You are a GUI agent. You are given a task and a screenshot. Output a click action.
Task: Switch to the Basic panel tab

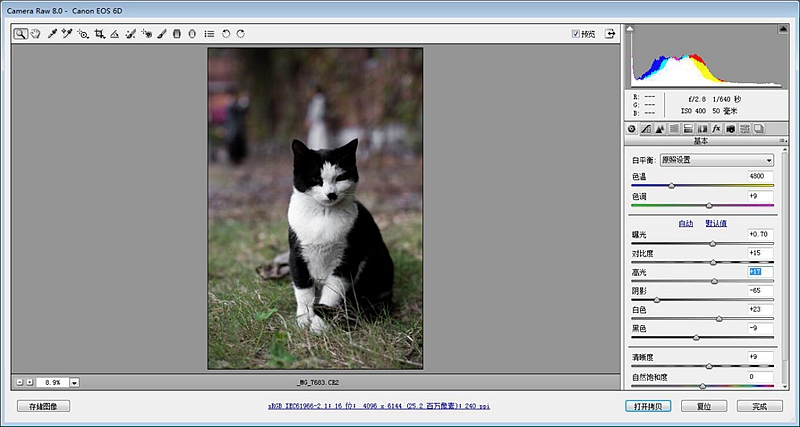coord(632,129)
